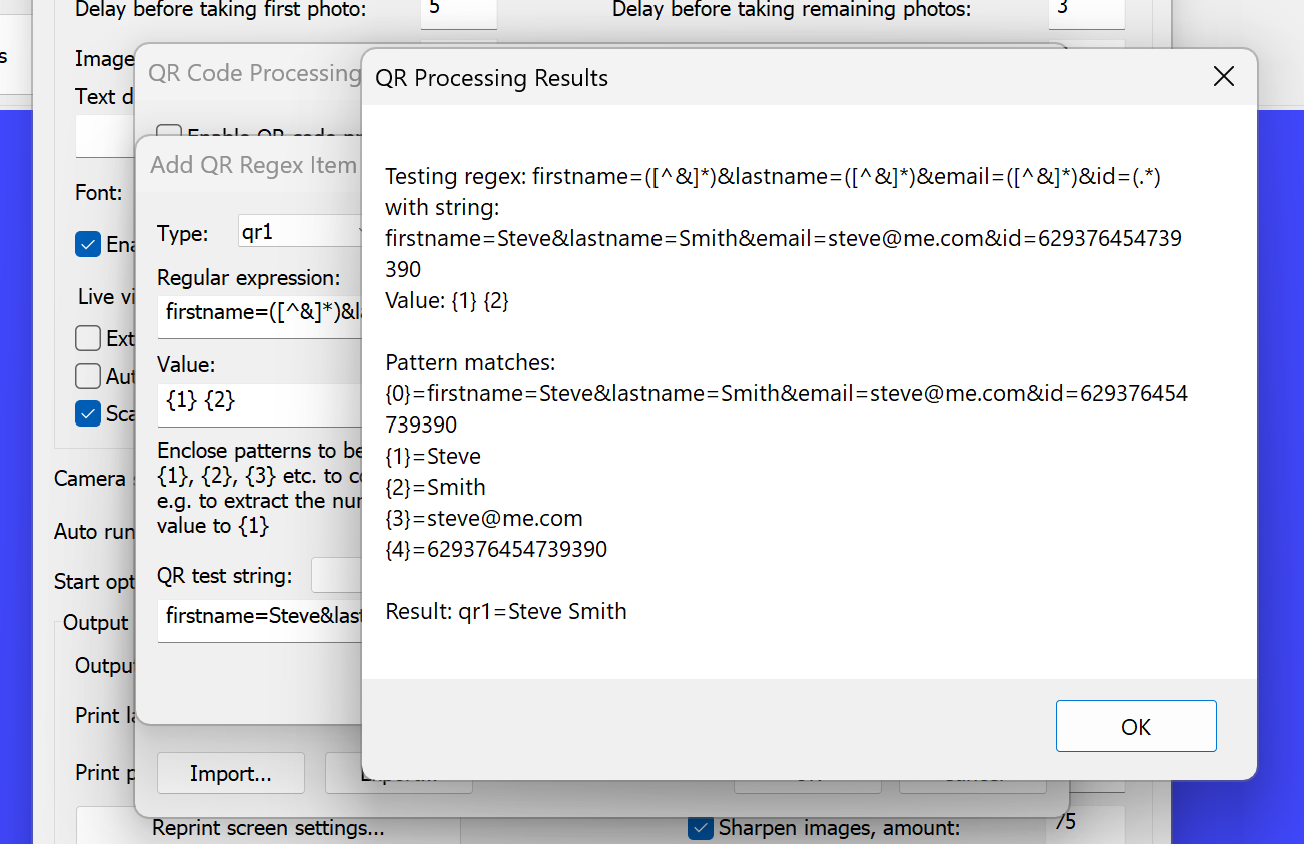Click the QR Code Processing title bar
Viewport: 1304px width, 844px height.
pyautogui.click(x=252, y=73)
